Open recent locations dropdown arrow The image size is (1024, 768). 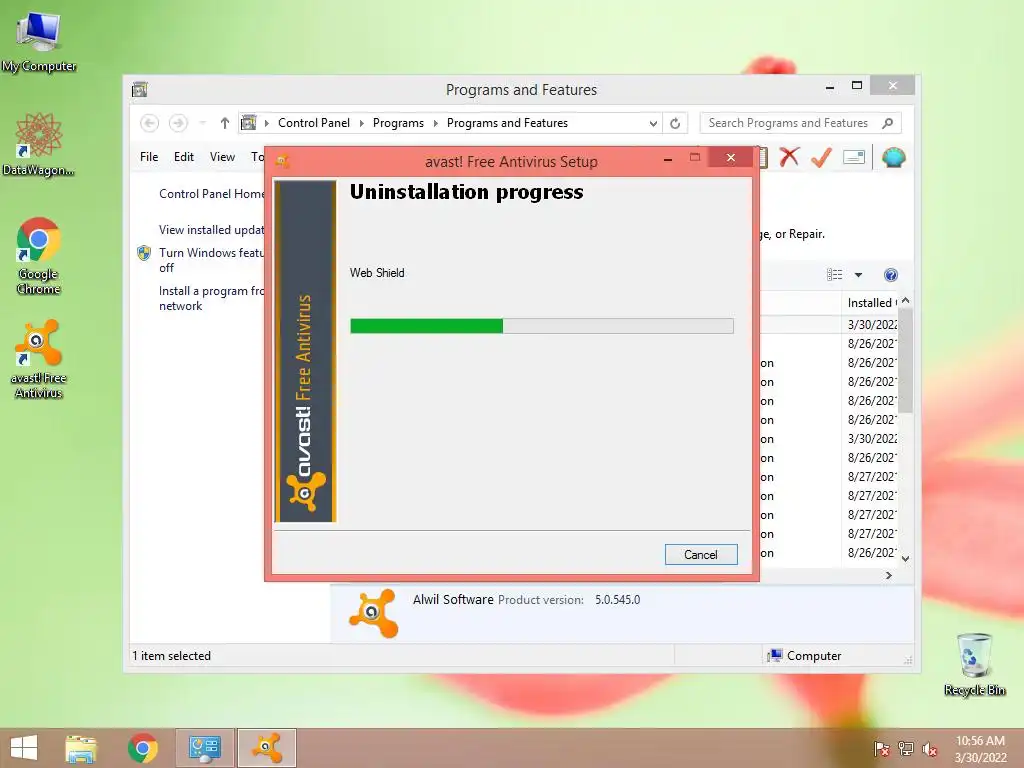click(203, 123)
